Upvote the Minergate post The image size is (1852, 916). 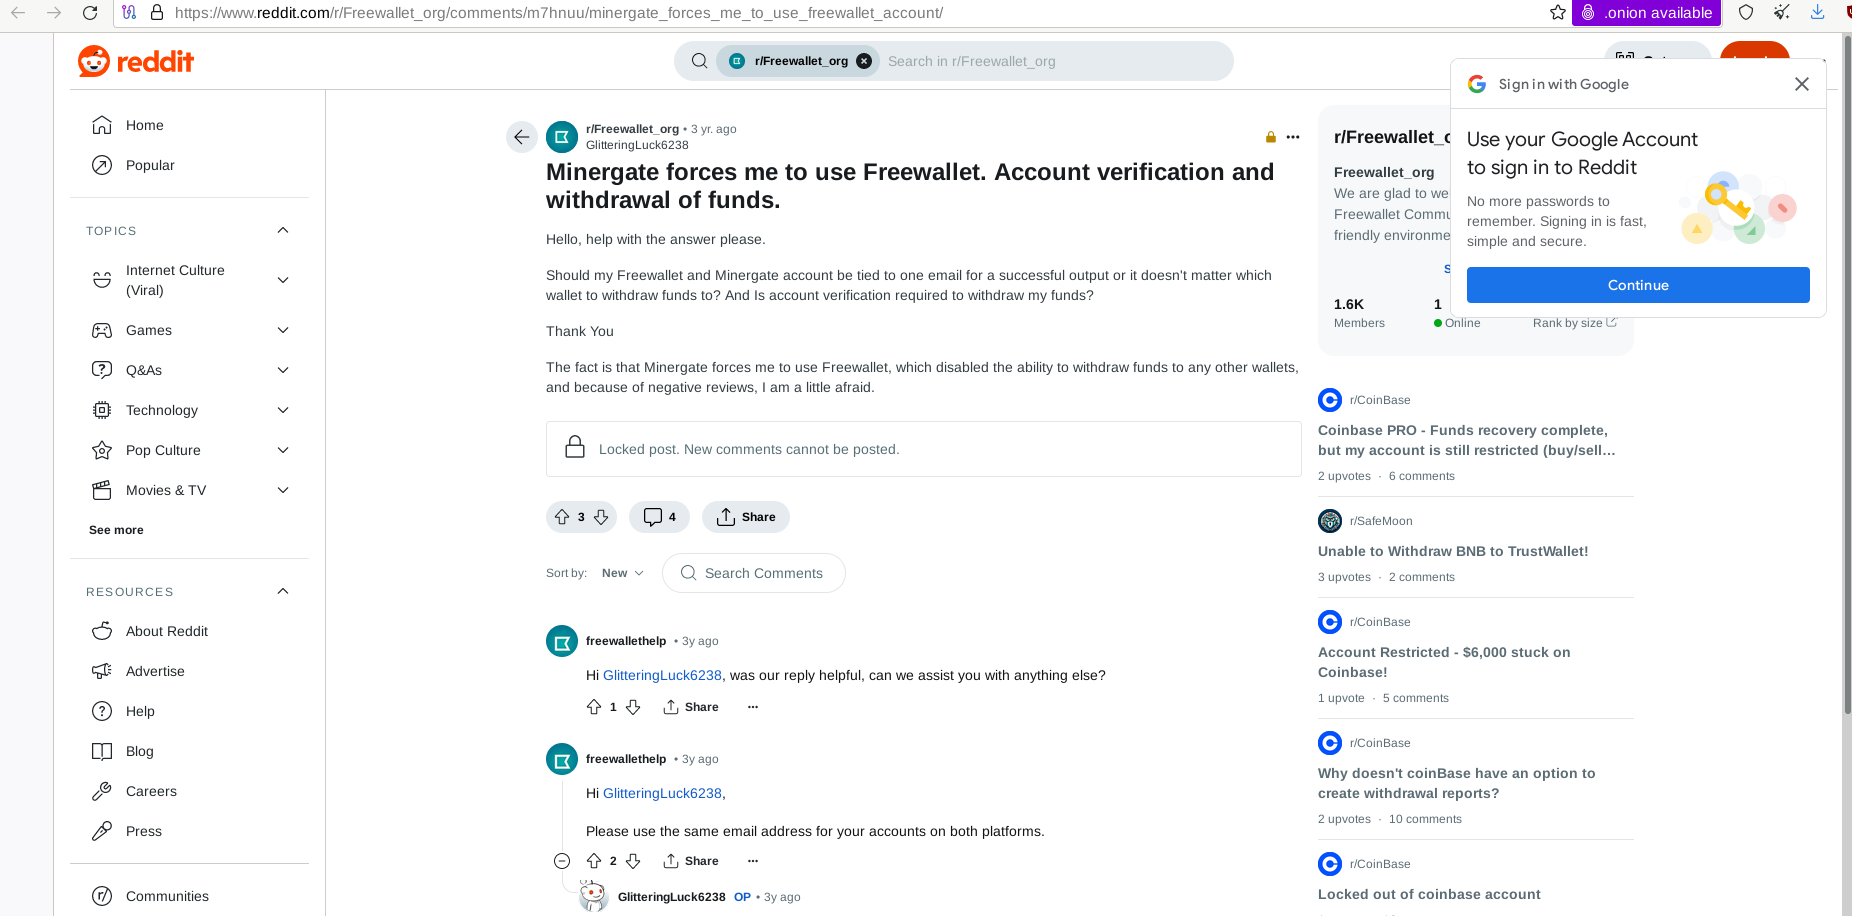[x=562, y=517]
